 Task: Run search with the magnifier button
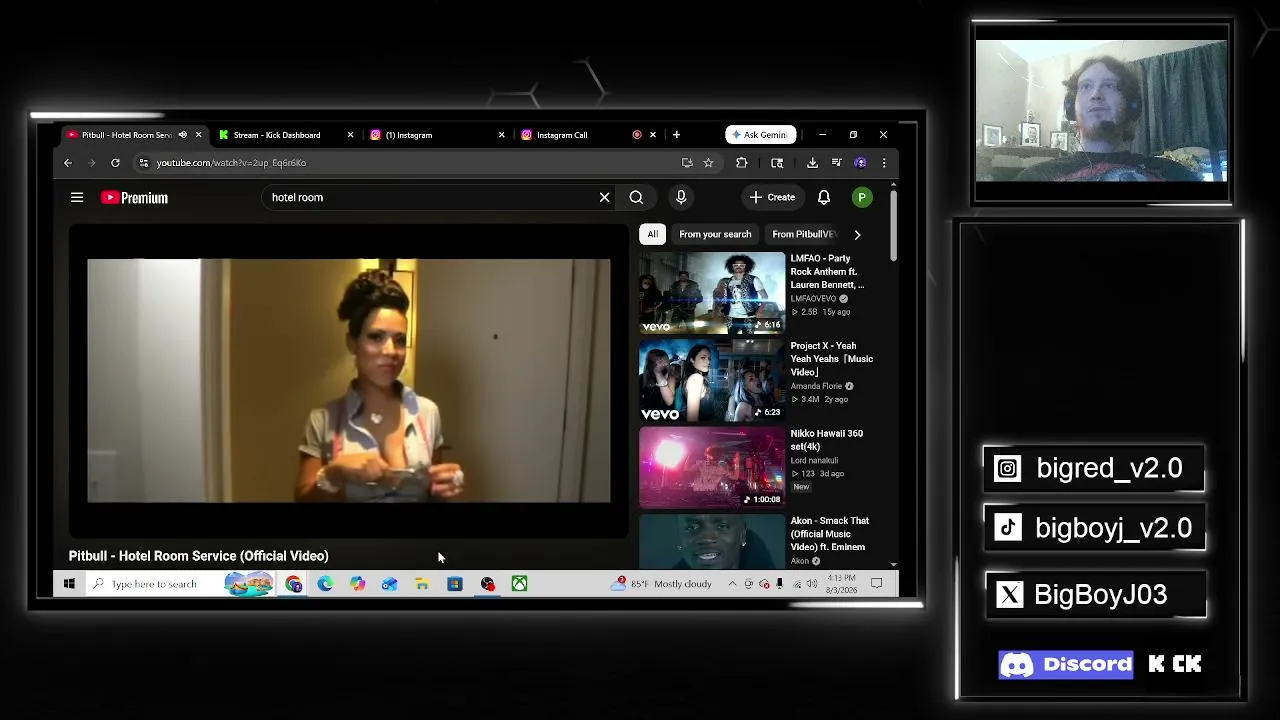(636, 197)
